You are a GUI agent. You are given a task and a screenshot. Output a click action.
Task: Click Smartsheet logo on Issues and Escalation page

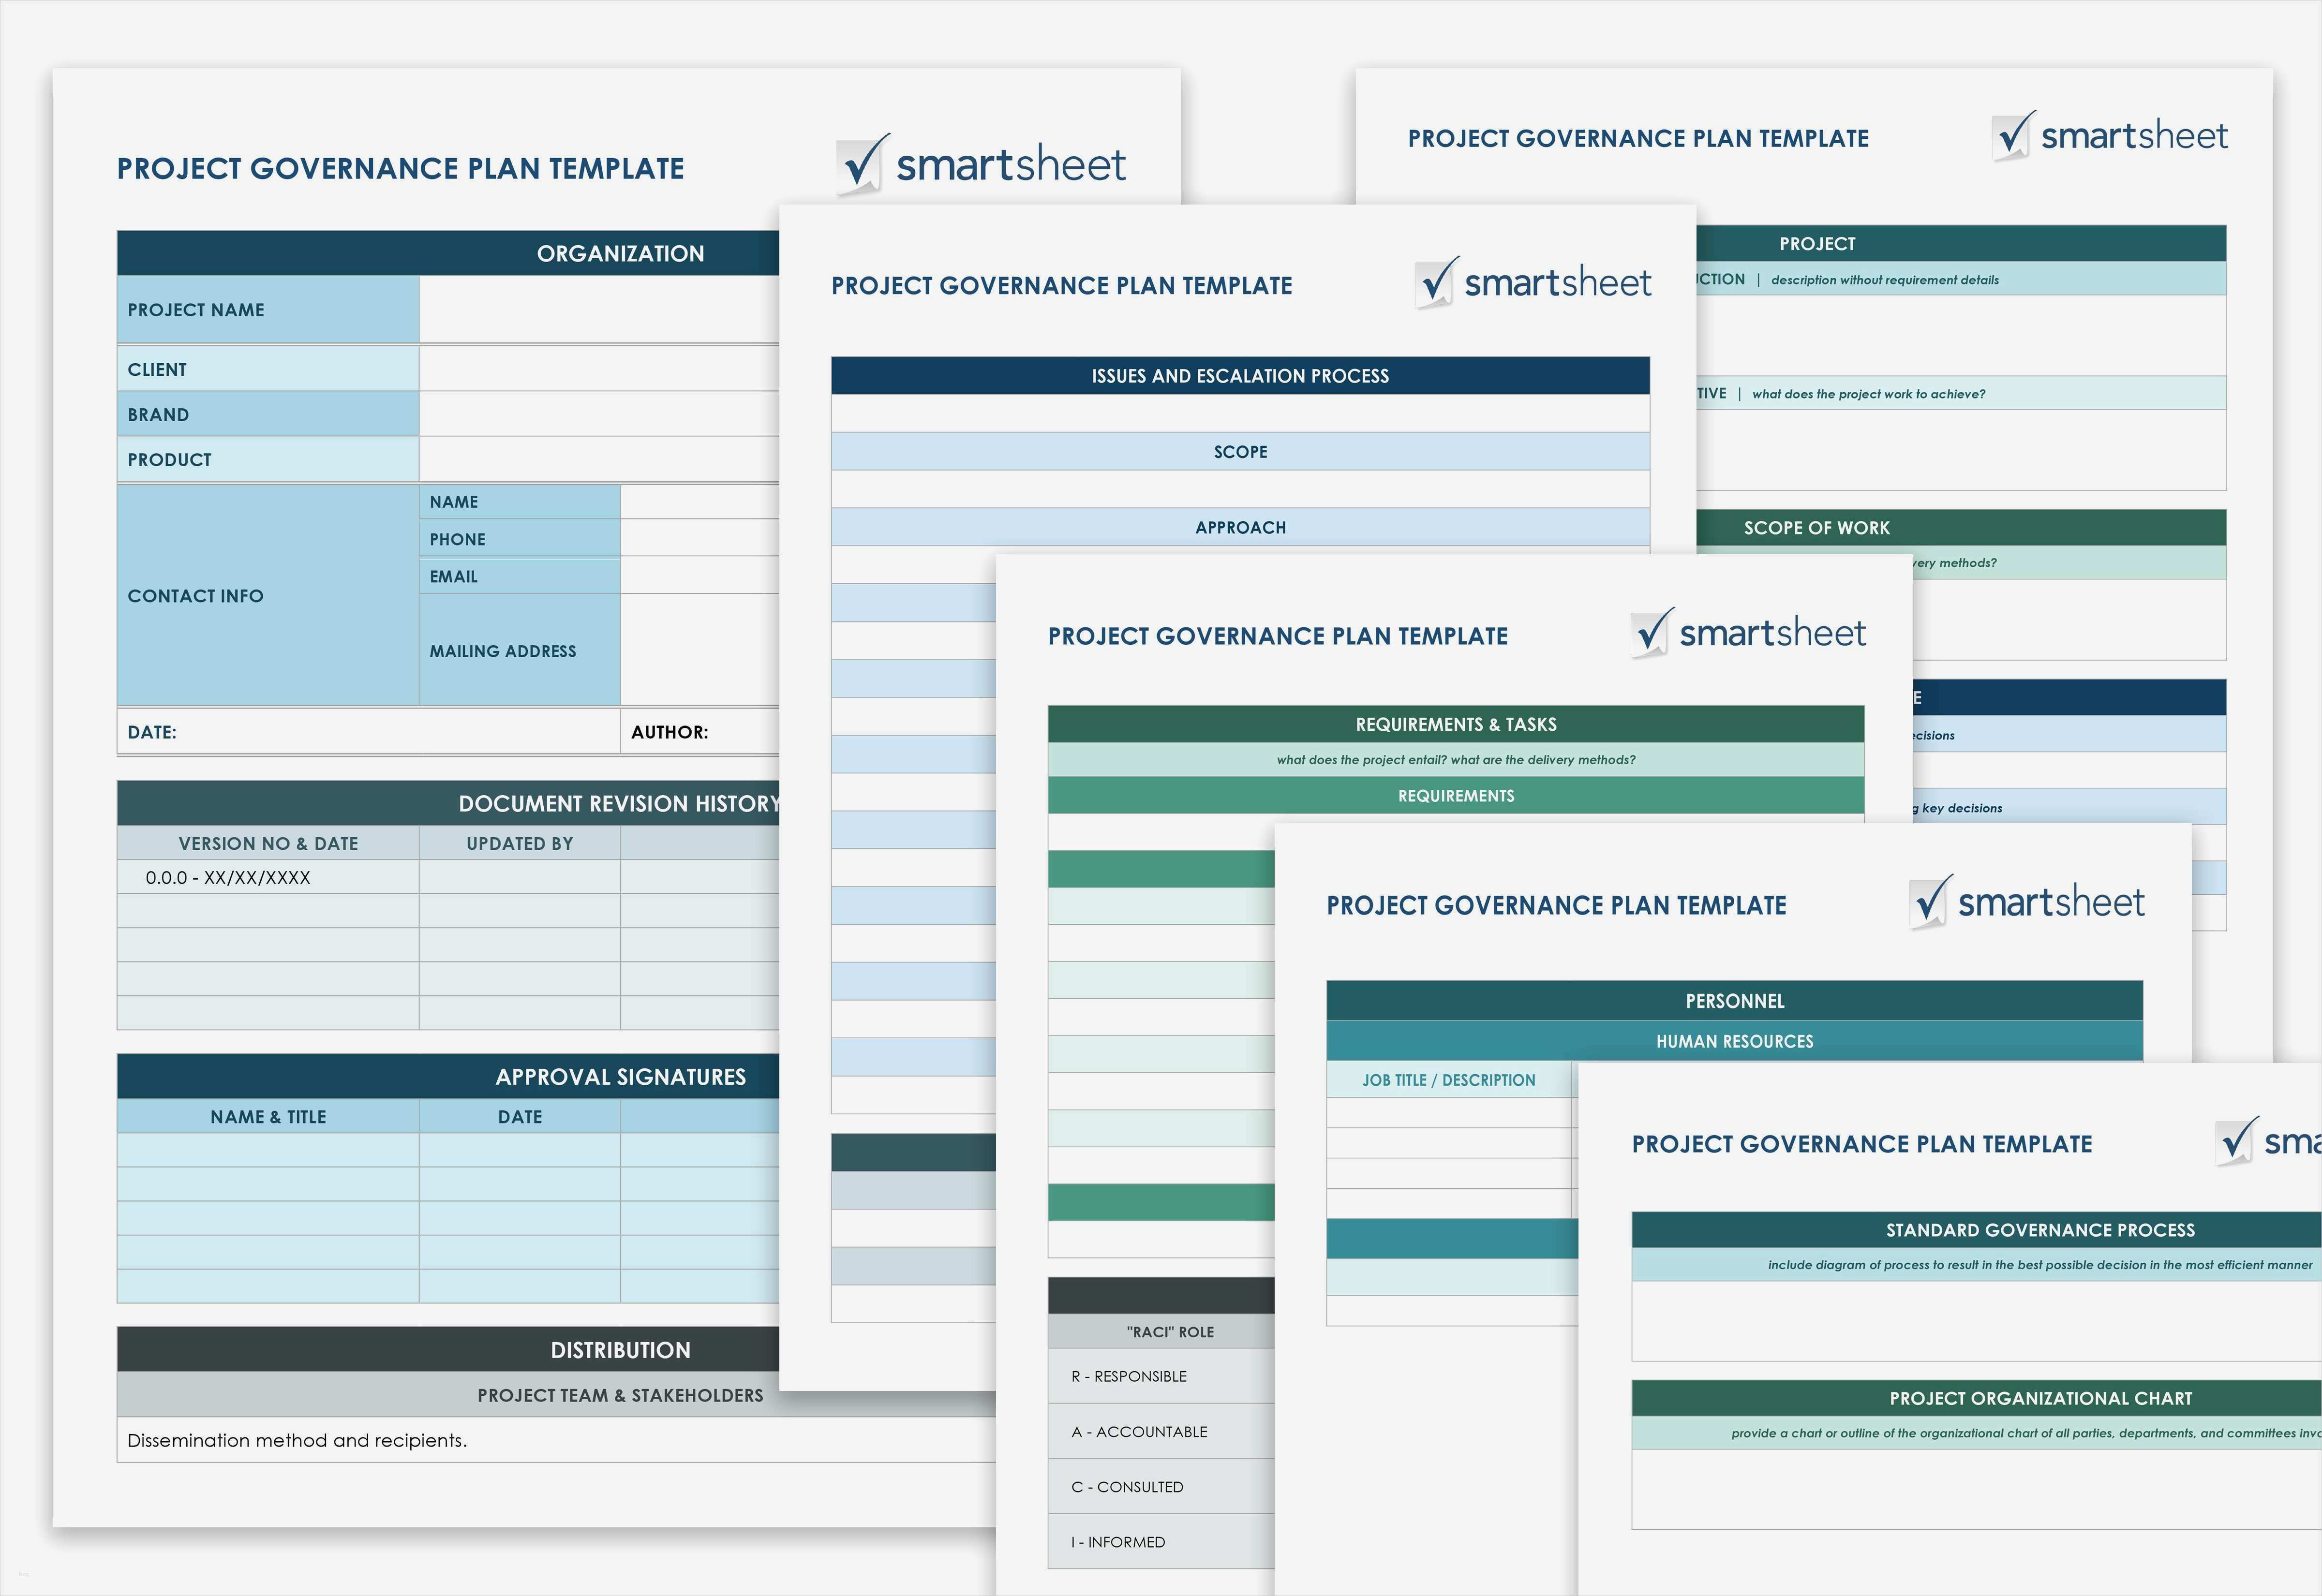[x=1533, y=283]
